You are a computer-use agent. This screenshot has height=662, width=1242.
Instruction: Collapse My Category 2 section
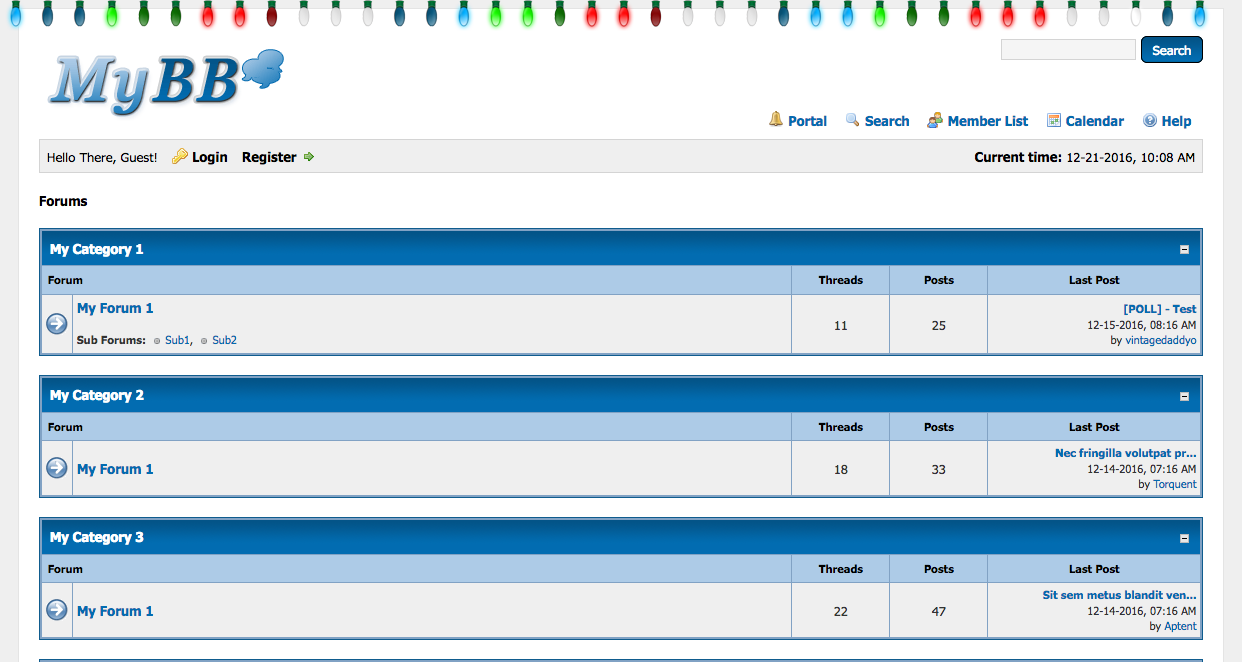[x=1184, y=396]
